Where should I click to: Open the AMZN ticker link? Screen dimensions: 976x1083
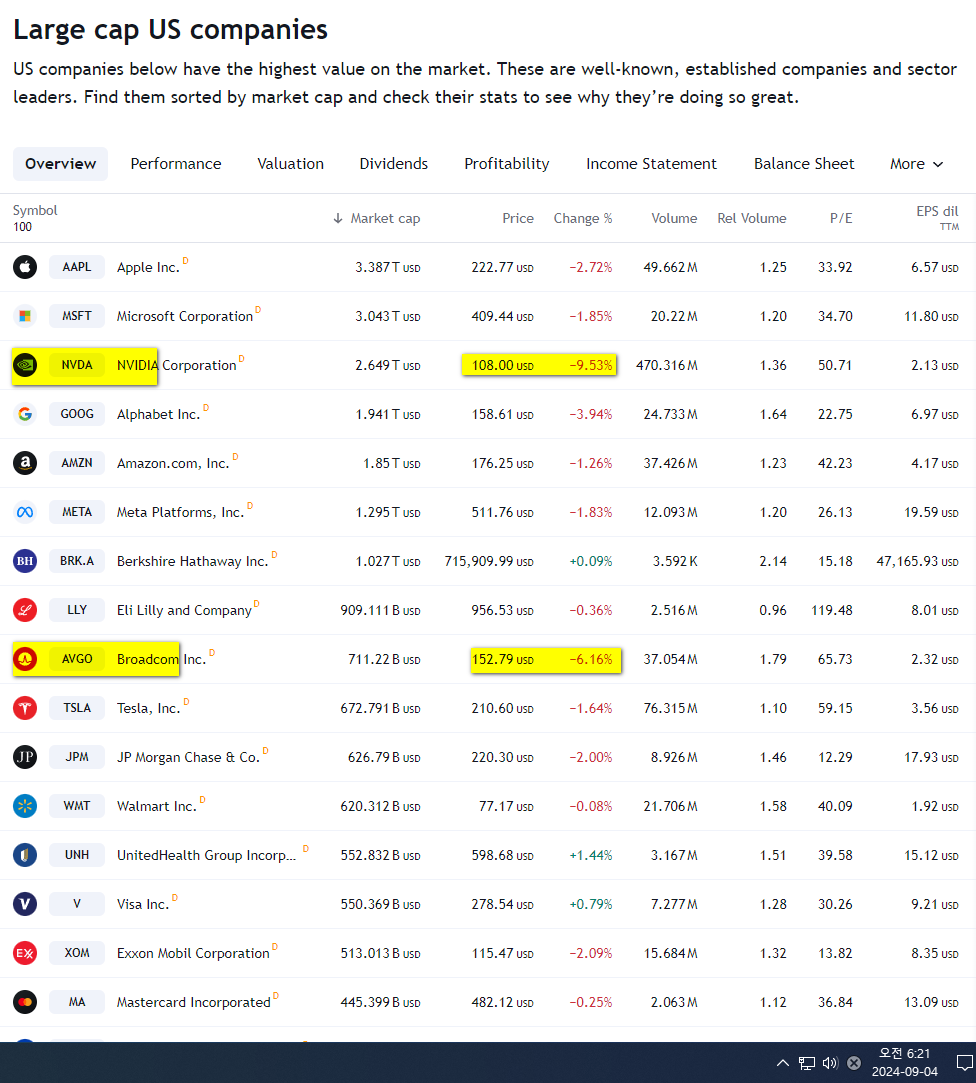pos(77,463)
